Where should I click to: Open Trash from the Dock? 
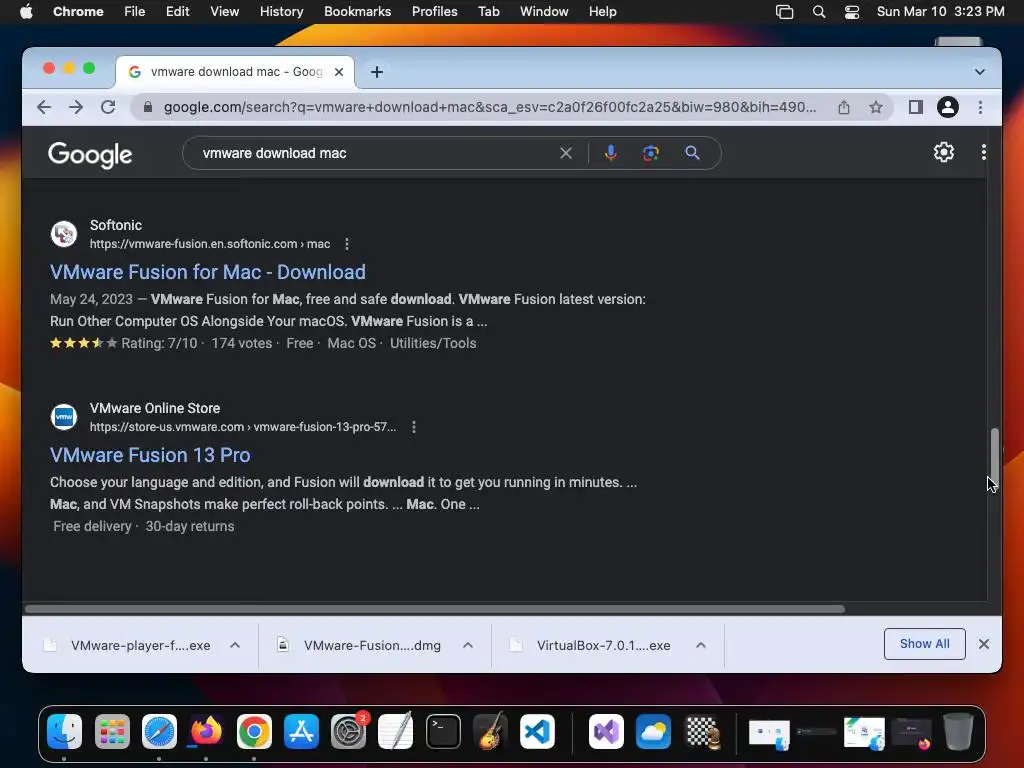coord(958,731)
